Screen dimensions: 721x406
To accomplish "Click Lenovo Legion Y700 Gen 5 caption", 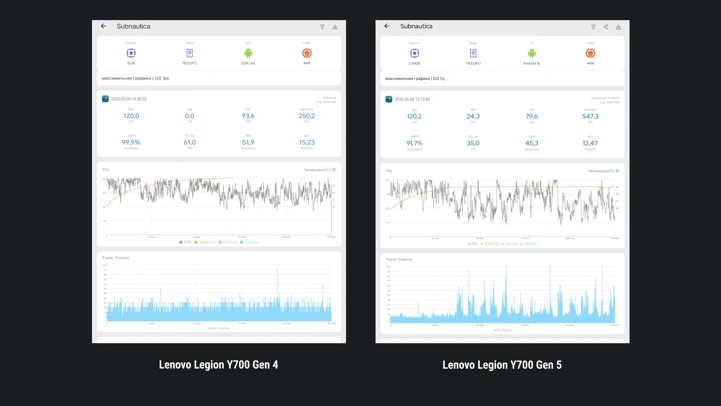I will click(x=502, y=365).
